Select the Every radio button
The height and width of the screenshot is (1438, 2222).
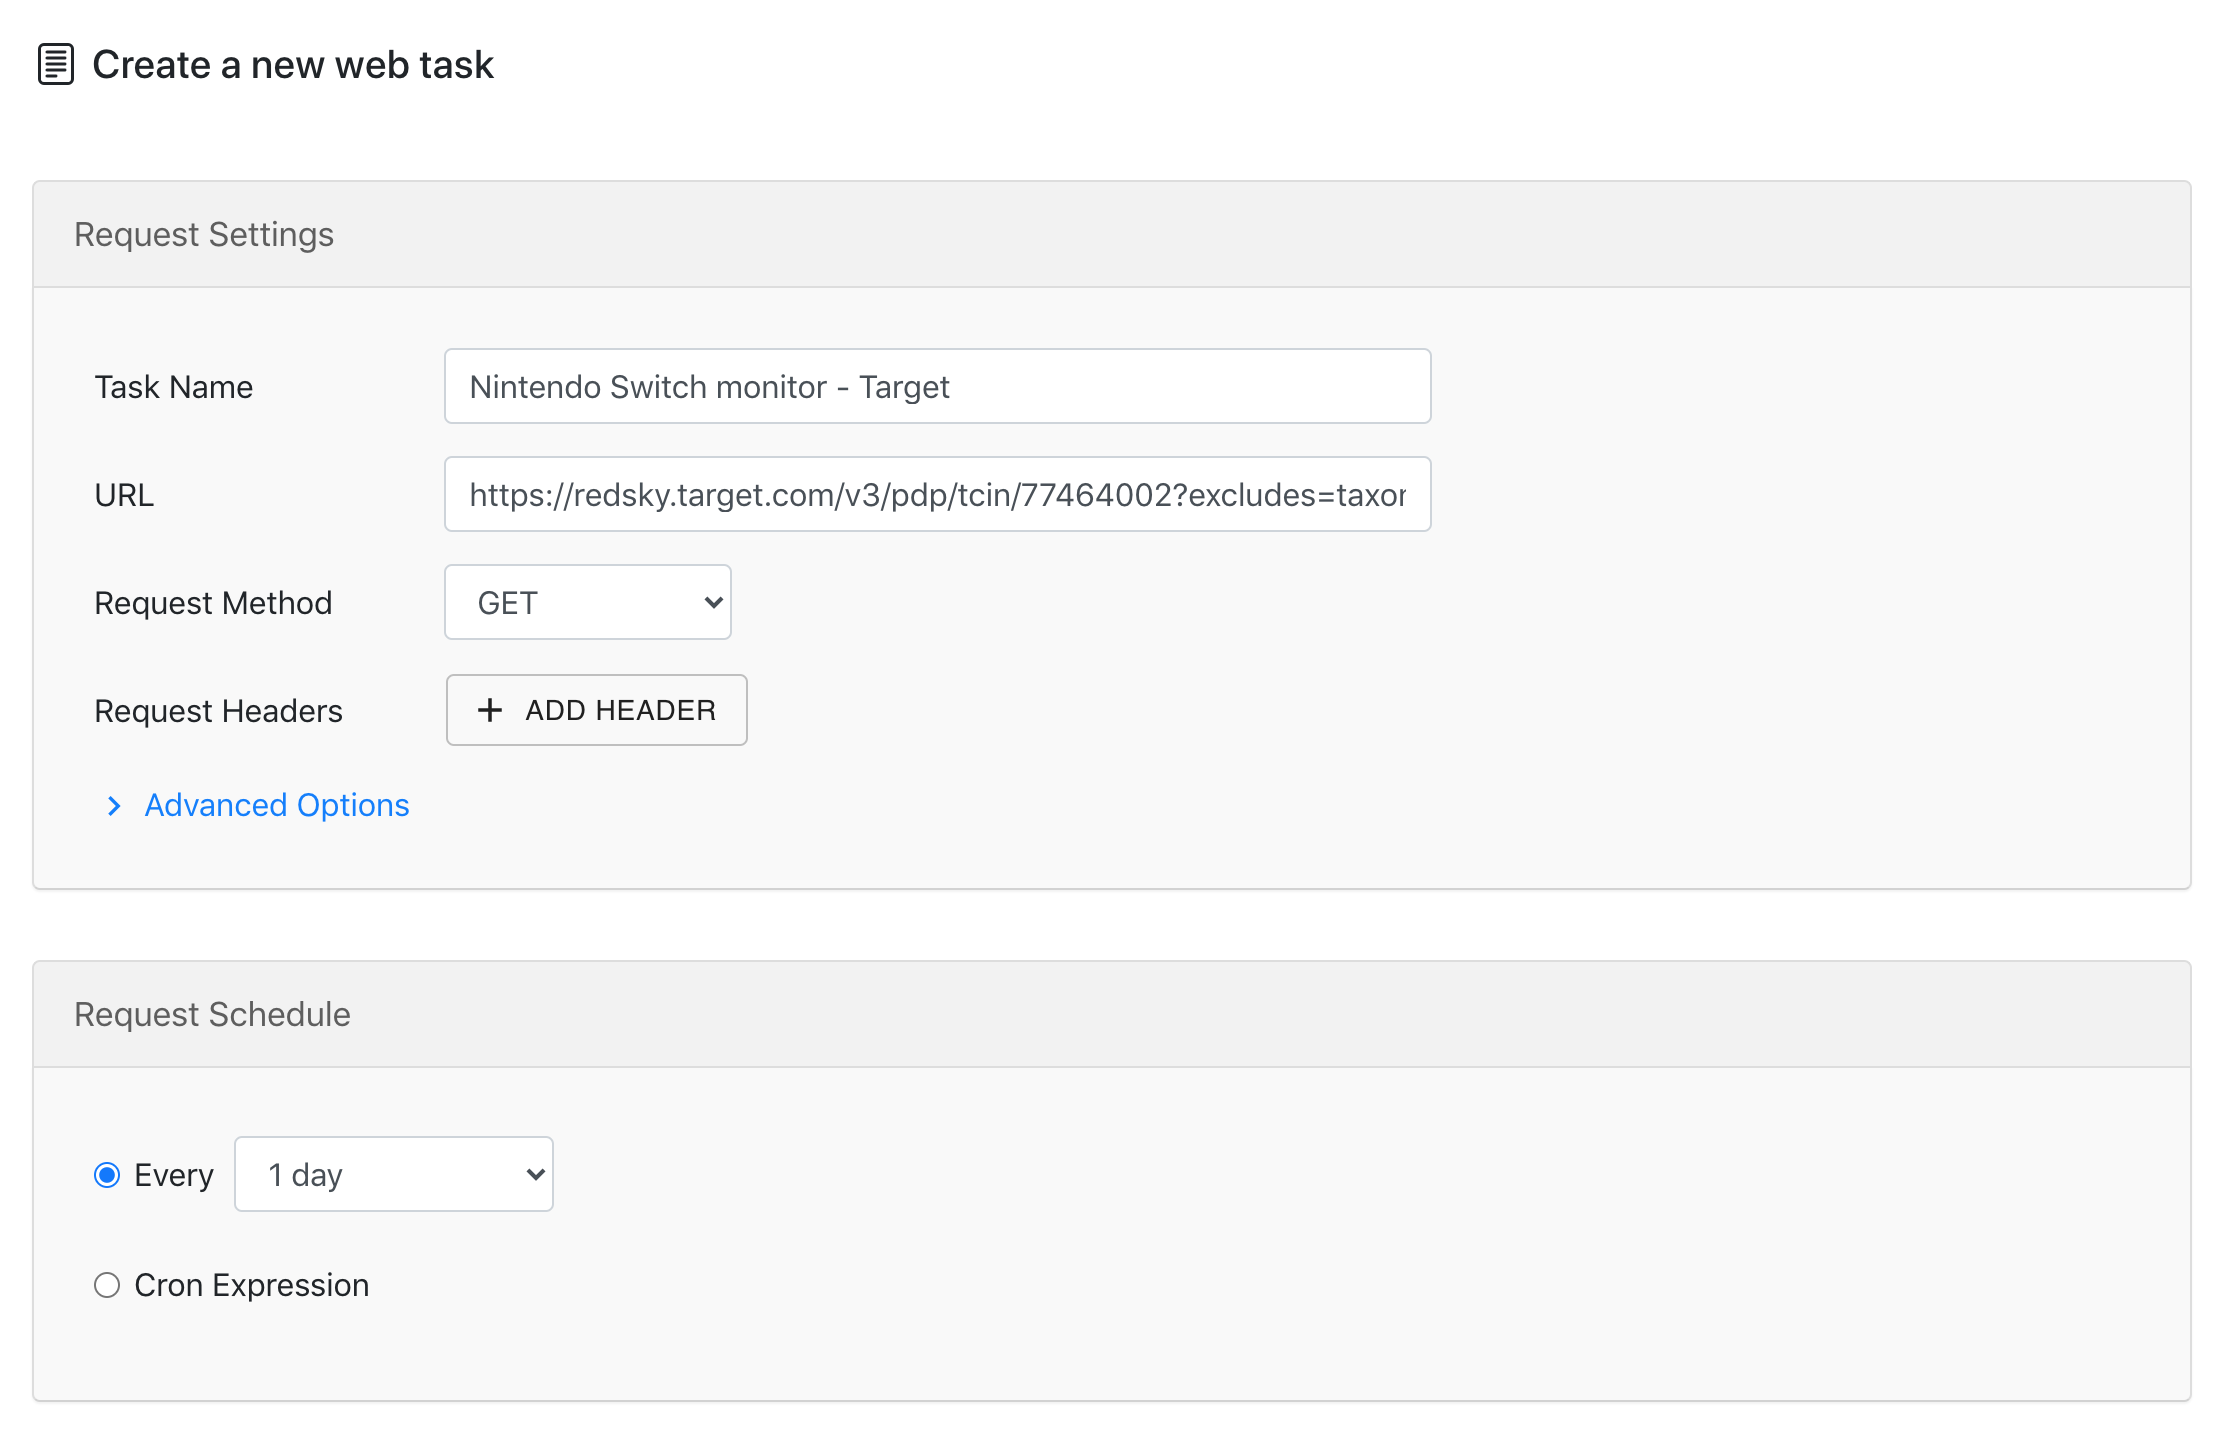[x=107, y=1175]
